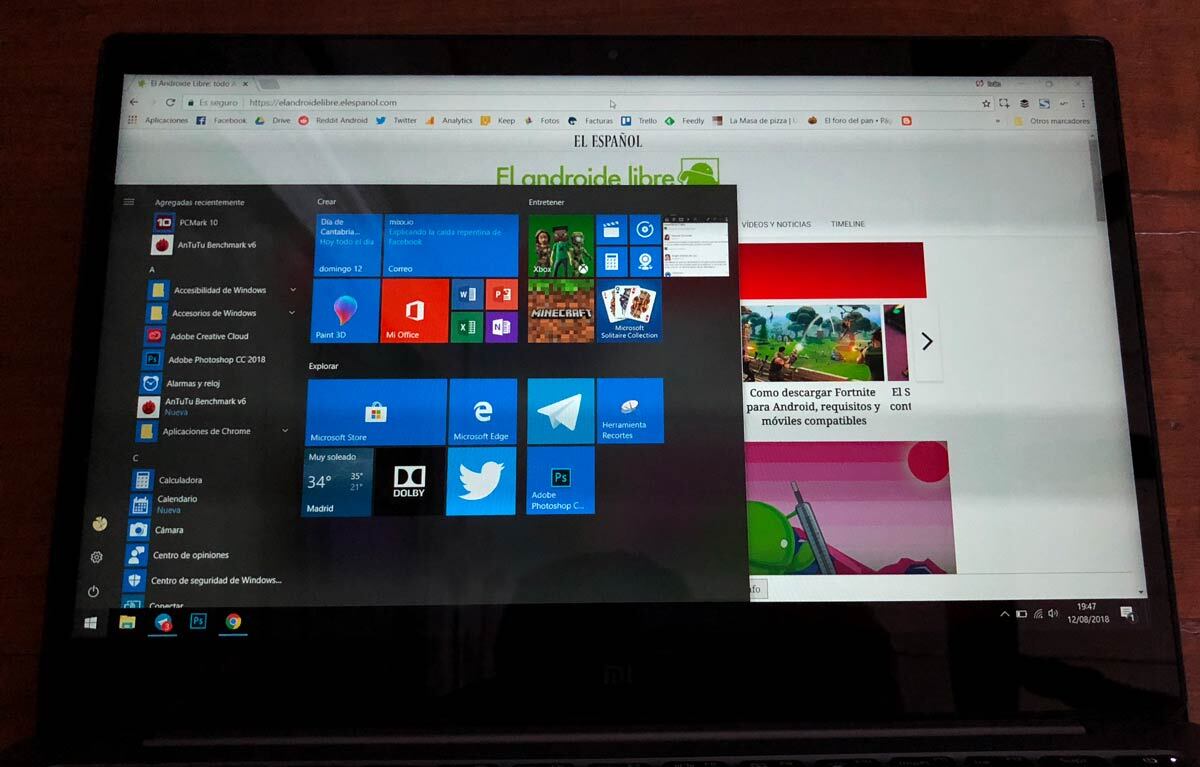Launch the Cámara app
Image resolution: width=1200 pixels, height=767 pixels.
pos(156,530)
